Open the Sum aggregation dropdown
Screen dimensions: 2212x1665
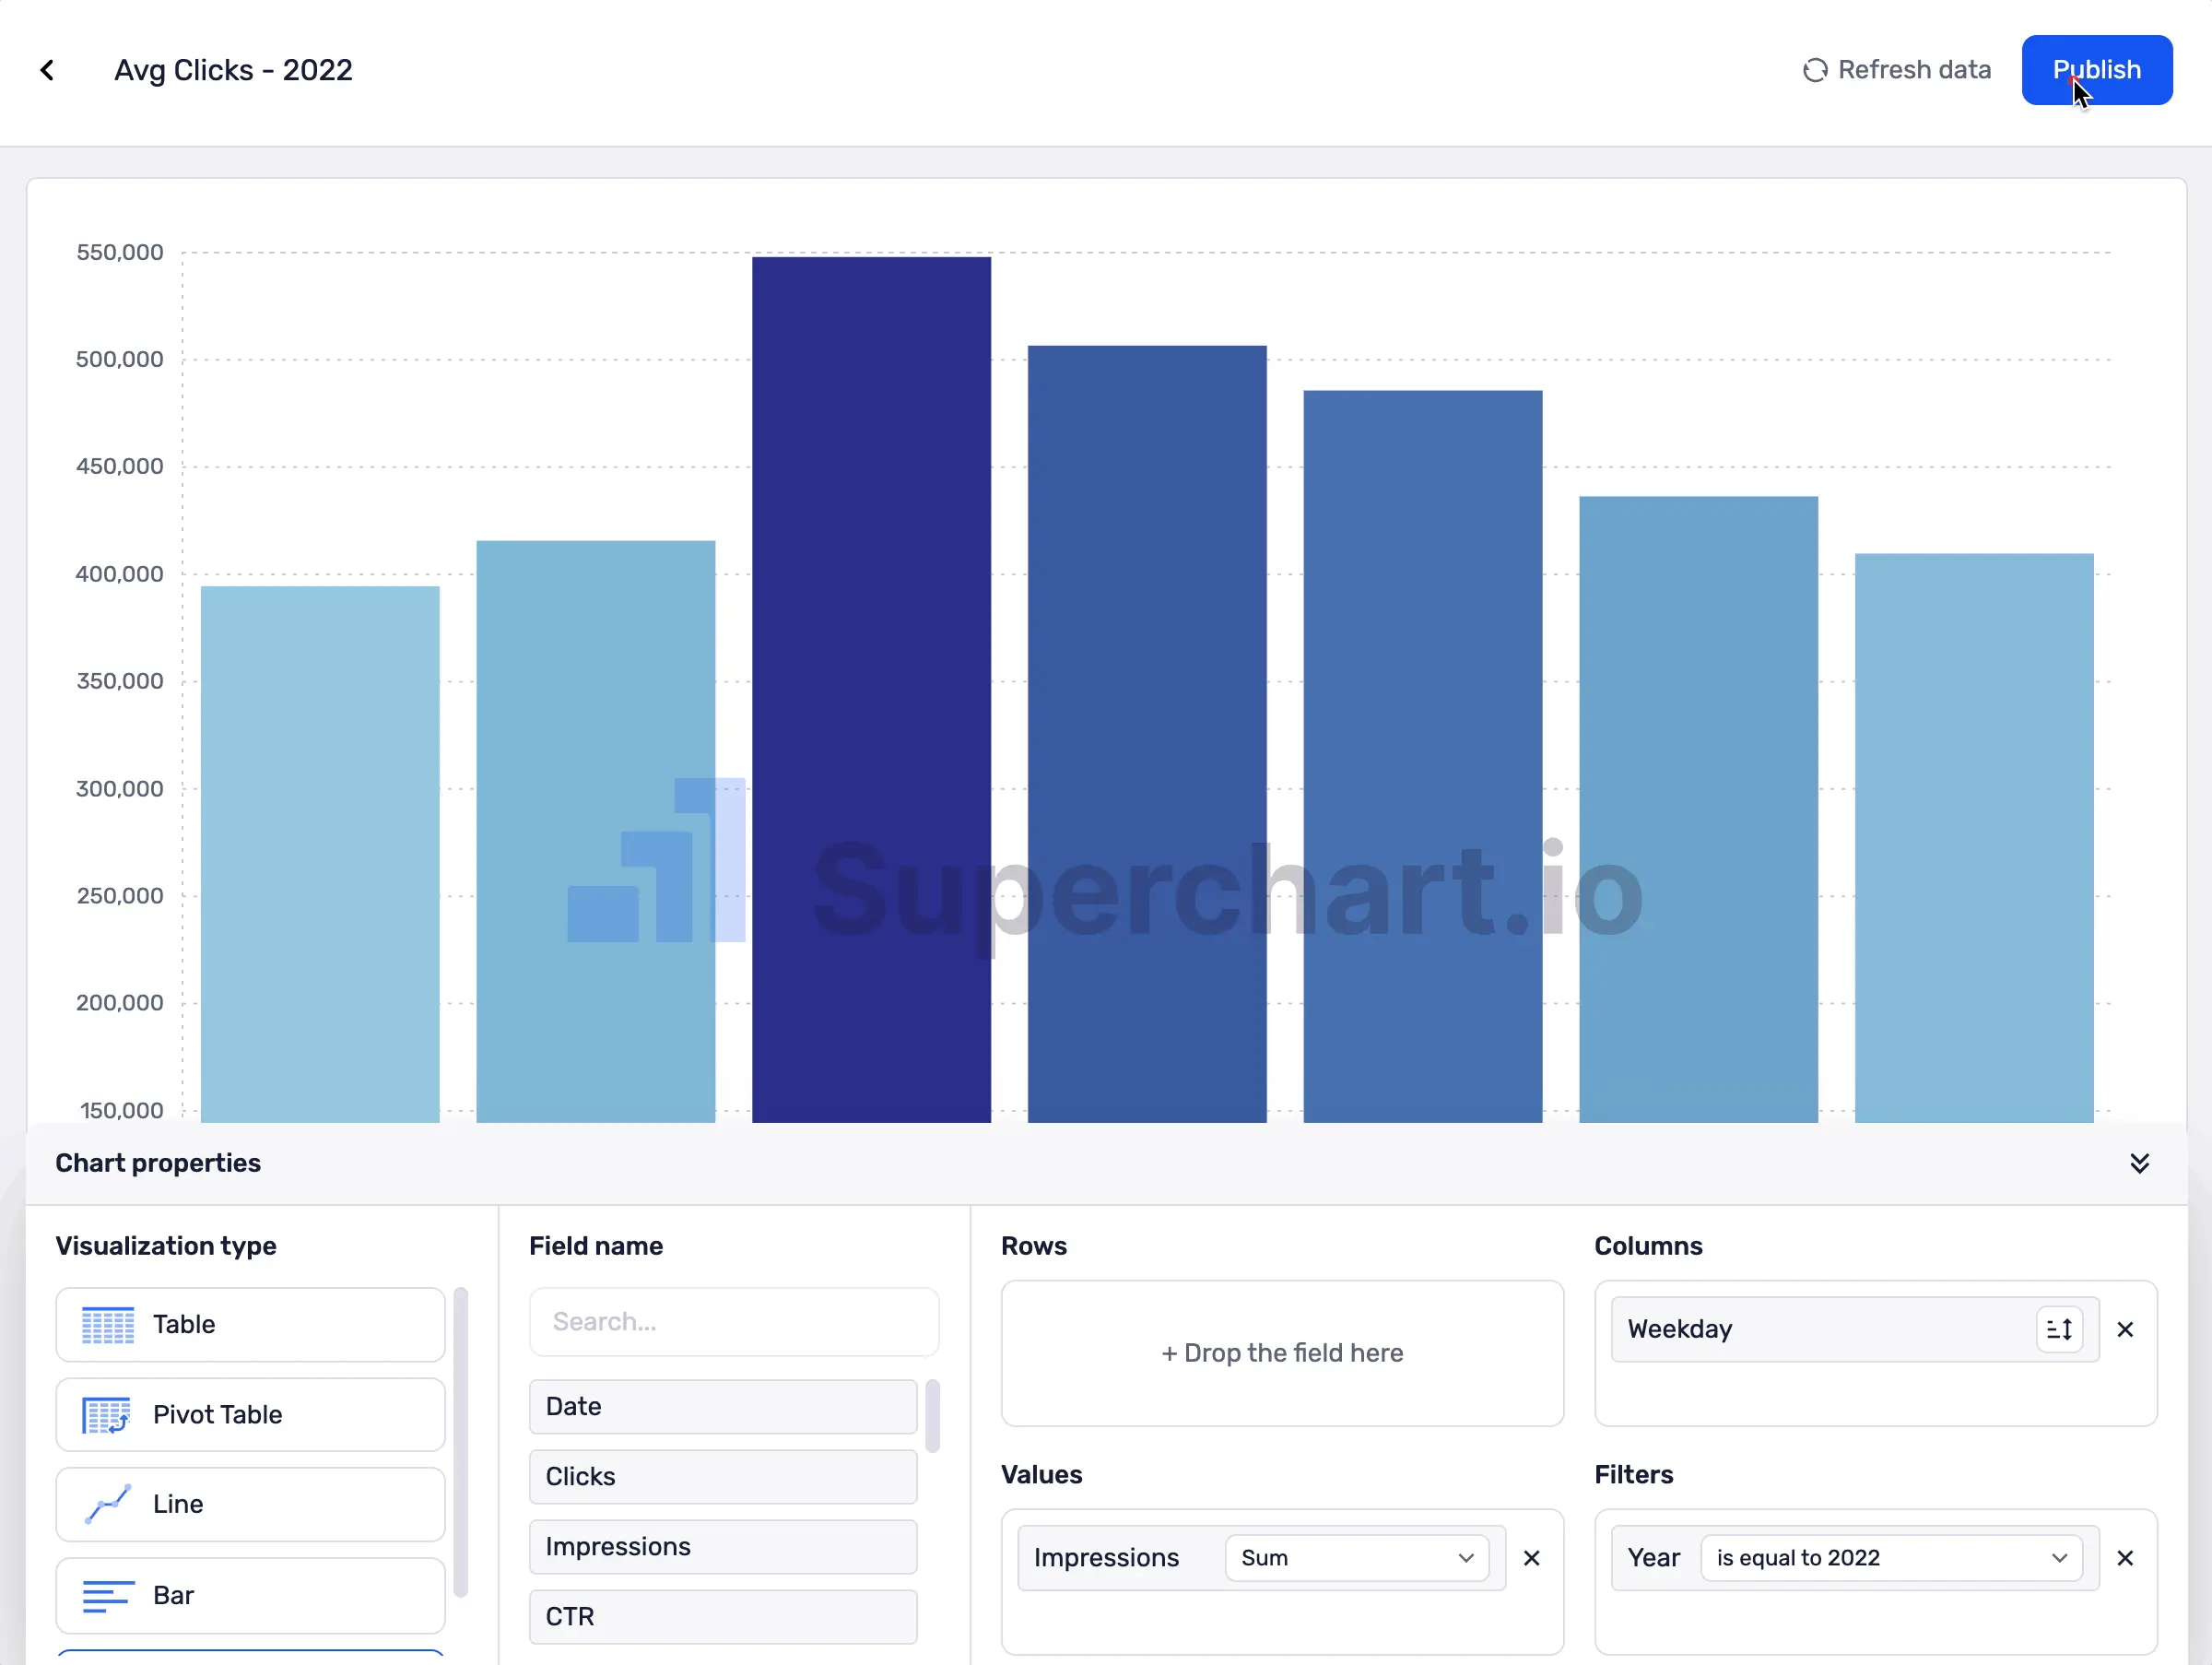click(1357, 1558)
